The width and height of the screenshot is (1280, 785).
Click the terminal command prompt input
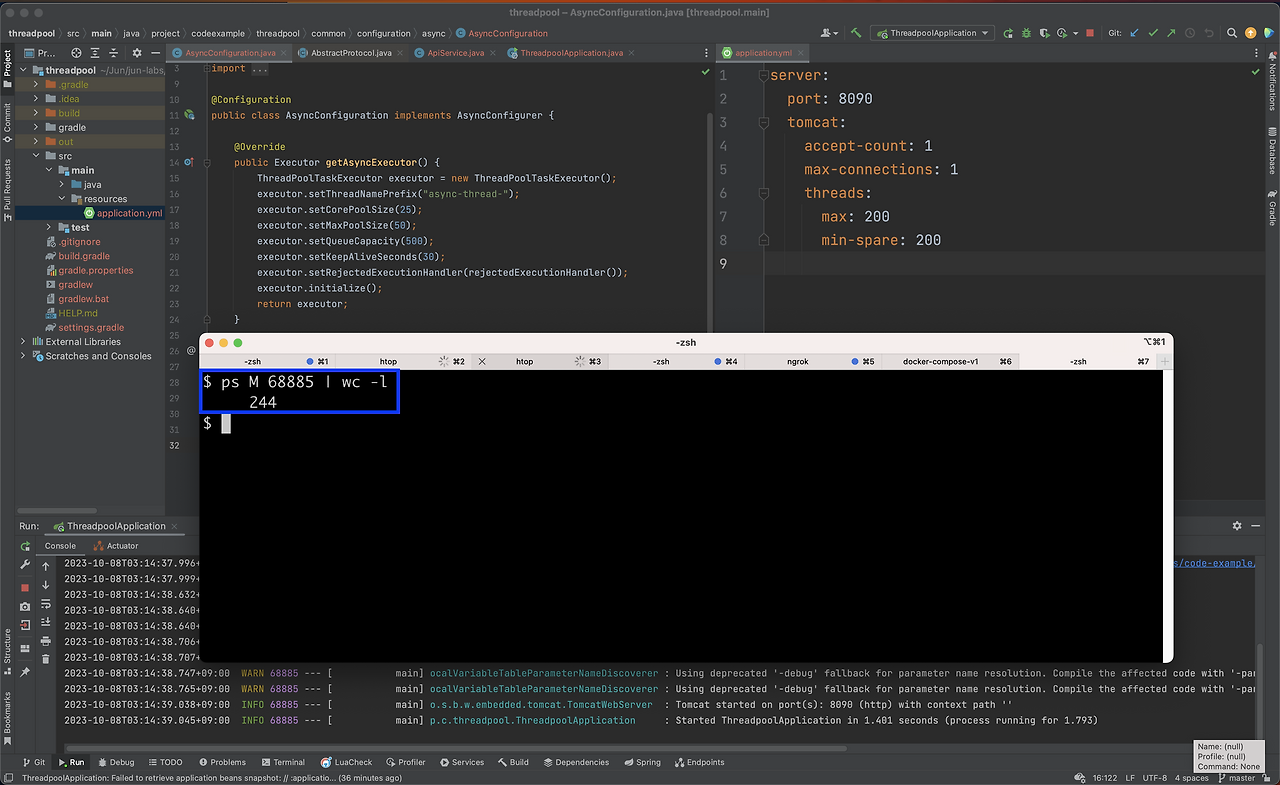(x=226, y=423)
